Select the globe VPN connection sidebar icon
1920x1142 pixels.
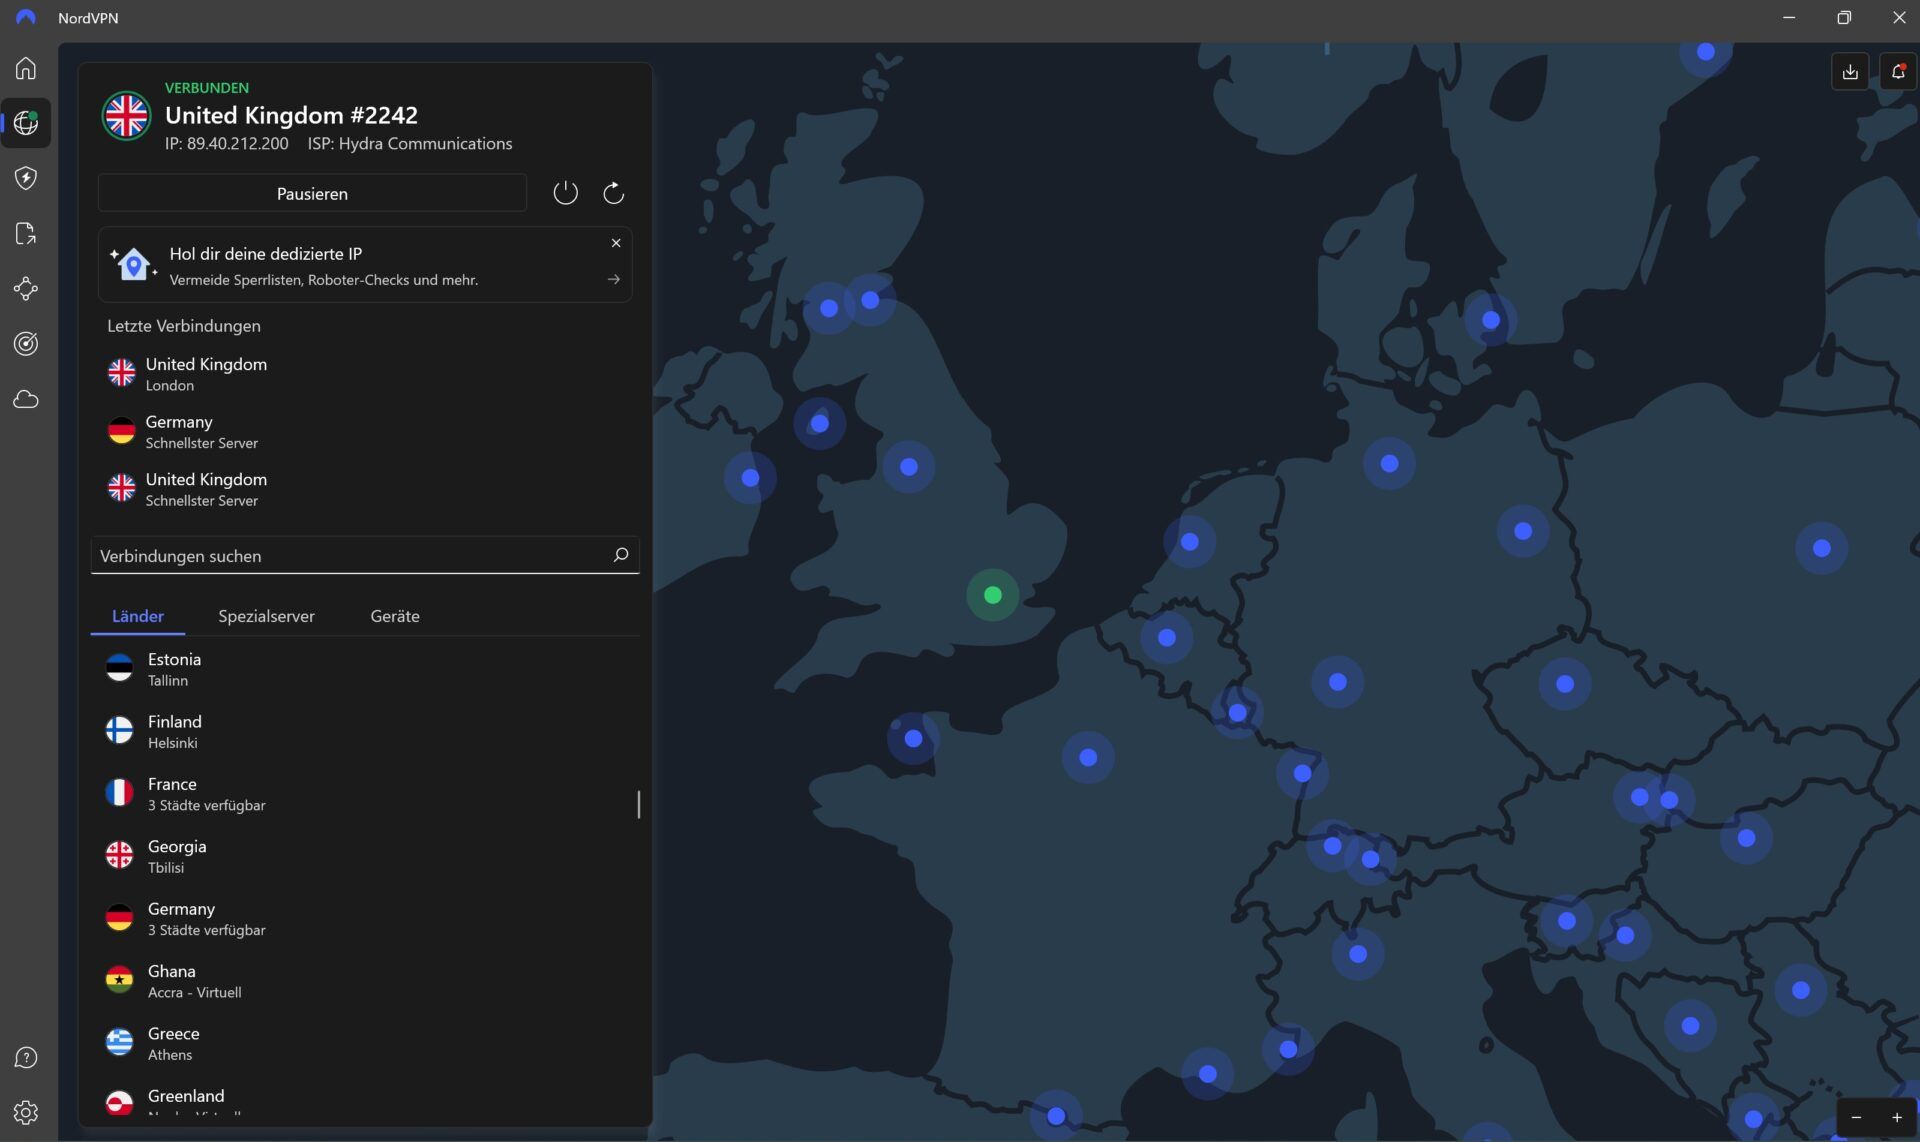coord(26,123)
